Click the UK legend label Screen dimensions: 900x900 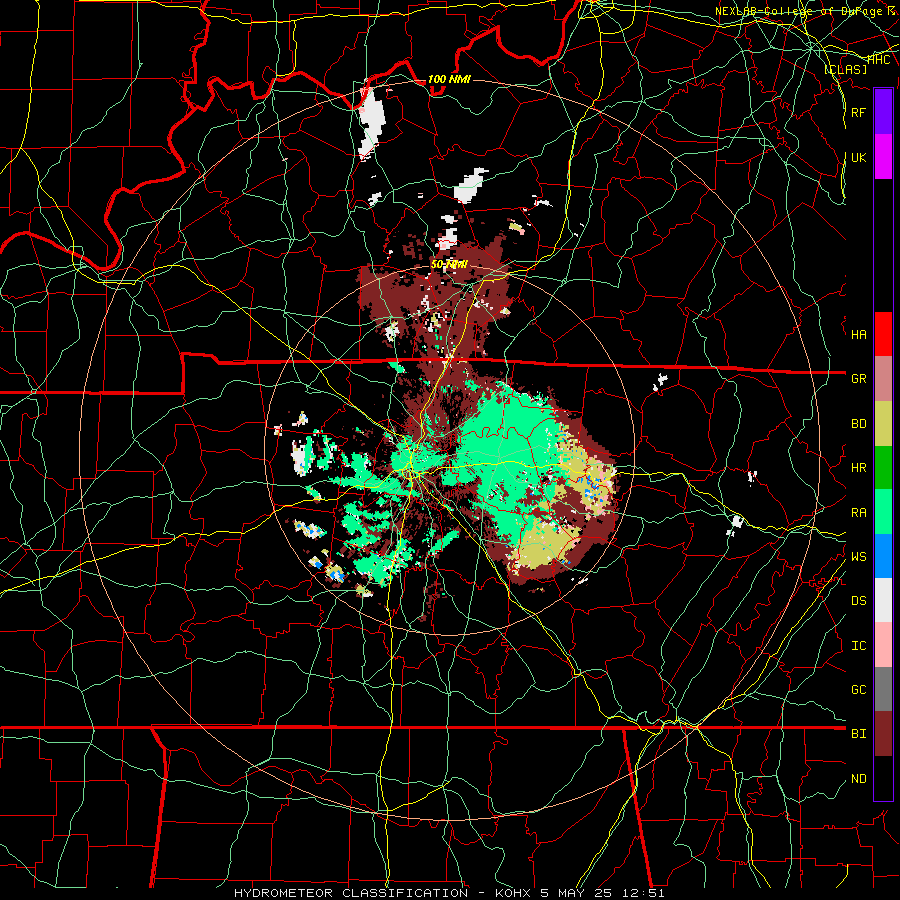[858, 157]
